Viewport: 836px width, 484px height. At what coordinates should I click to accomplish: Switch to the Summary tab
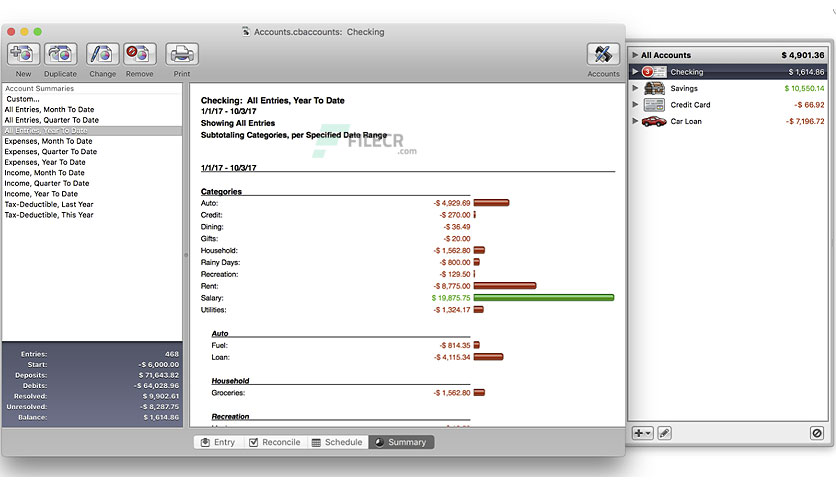coord(401,442)
